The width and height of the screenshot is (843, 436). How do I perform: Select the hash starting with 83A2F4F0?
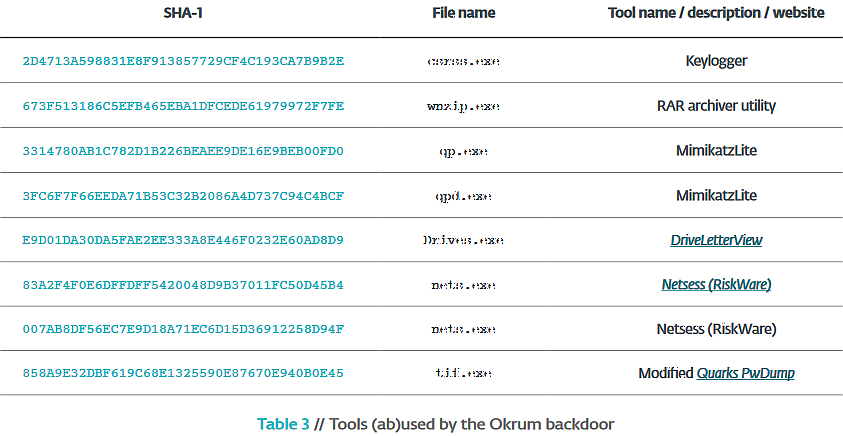(183, 285)
